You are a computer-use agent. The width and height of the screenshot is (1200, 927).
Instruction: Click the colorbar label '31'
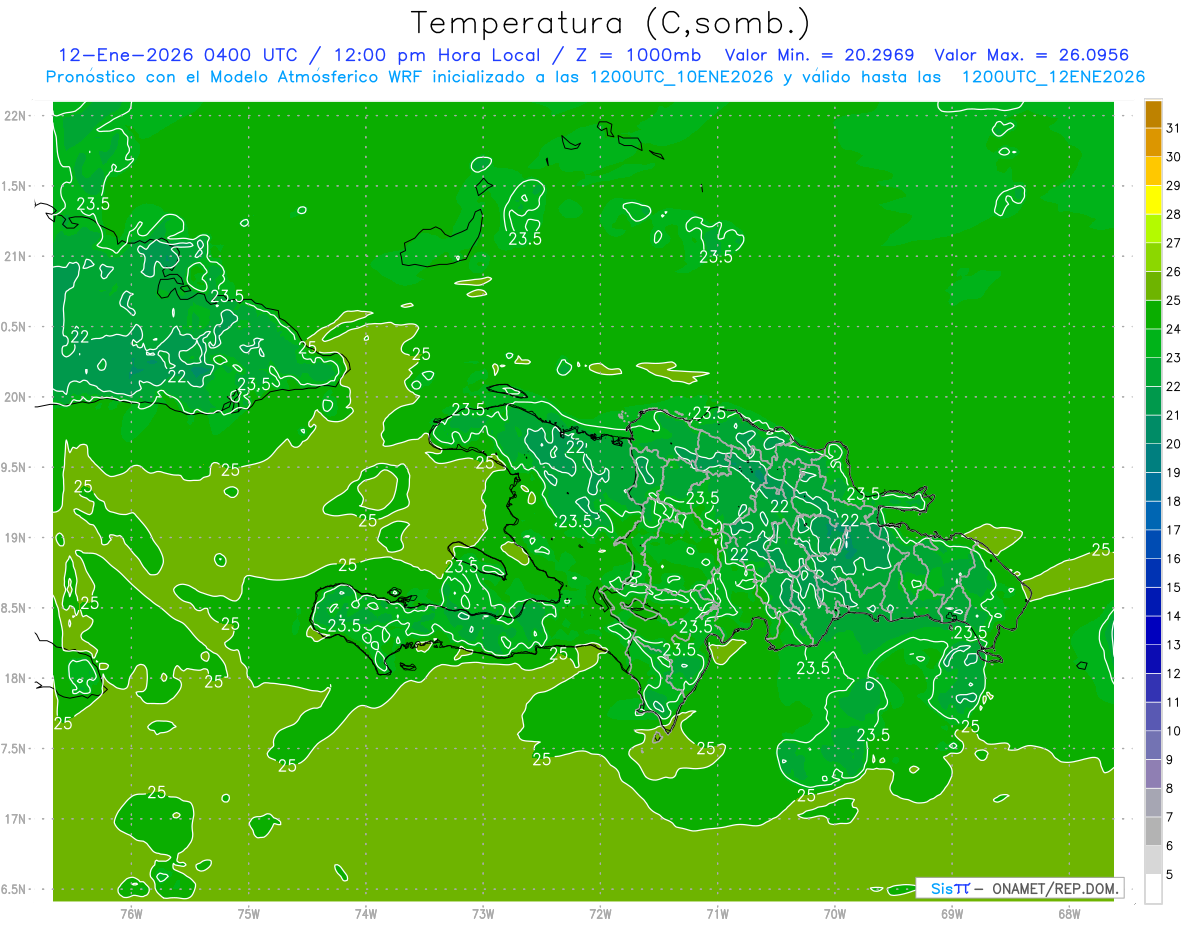click(x=1174, y=128)
